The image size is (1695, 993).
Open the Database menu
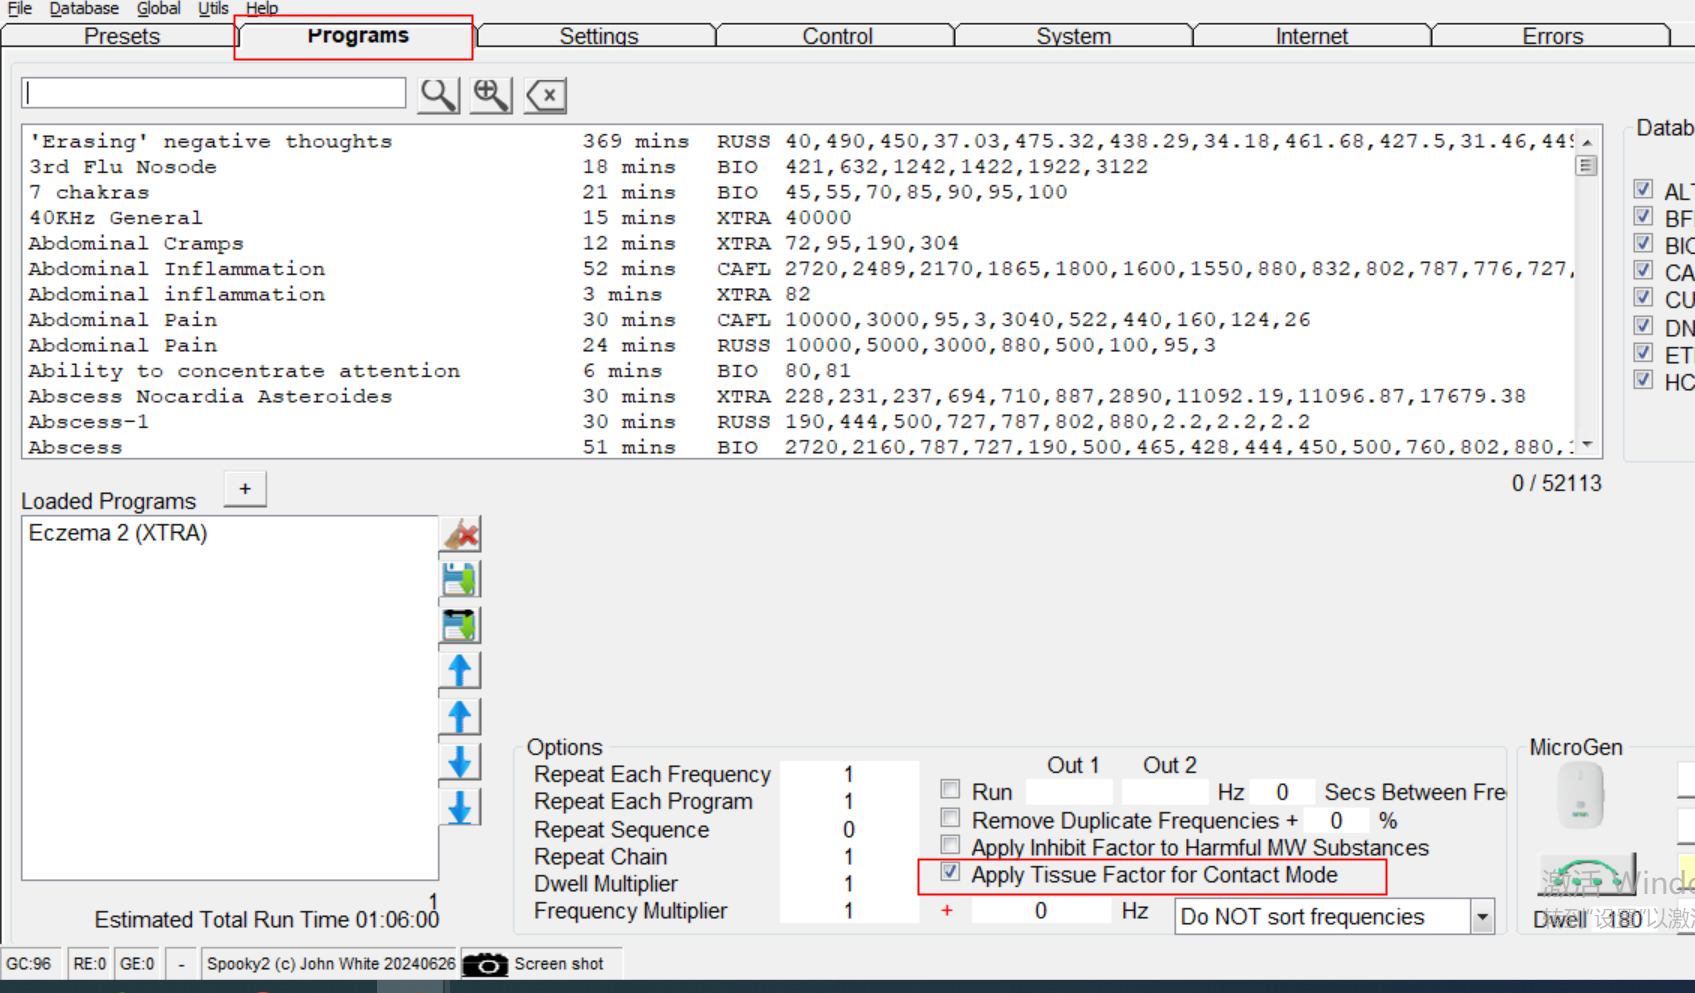84,9
